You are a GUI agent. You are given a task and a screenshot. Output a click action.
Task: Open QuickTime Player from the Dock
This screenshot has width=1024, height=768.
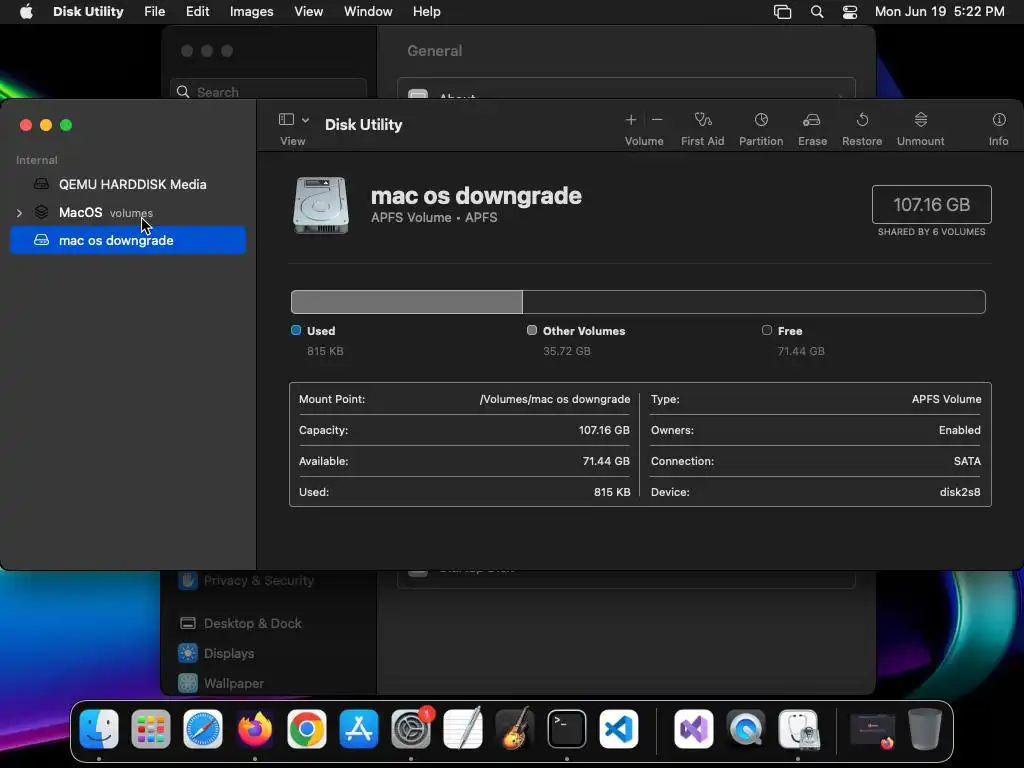746,729
